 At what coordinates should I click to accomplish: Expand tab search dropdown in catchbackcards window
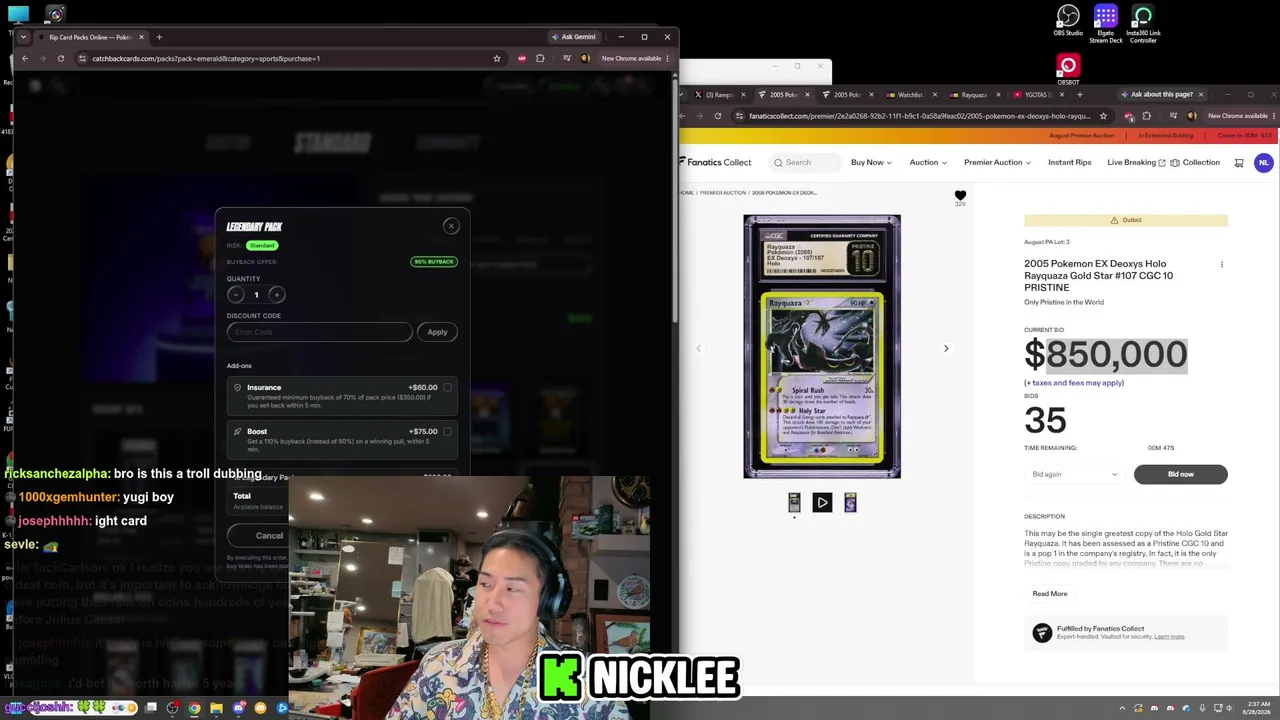coord(23,37)
